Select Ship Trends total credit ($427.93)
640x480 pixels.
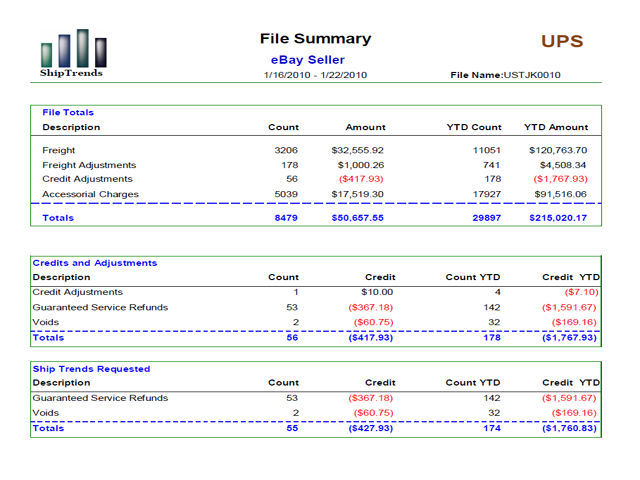(371, 428)
